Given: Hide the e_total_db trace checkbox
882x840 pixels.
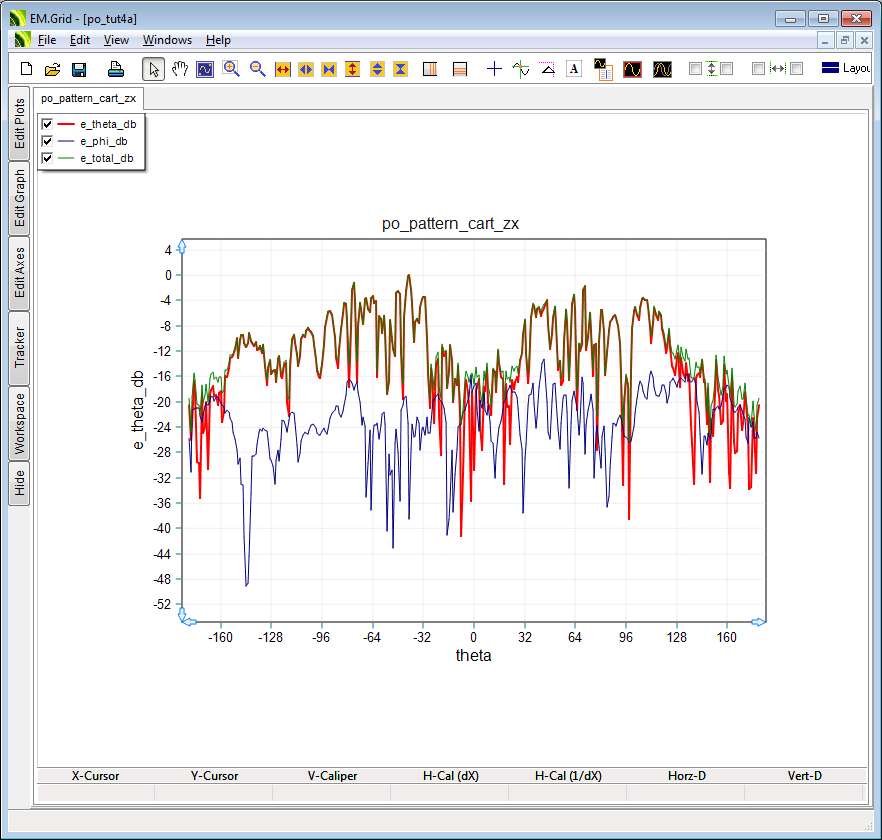Looking at the screenshot, I should coord(47,158).
